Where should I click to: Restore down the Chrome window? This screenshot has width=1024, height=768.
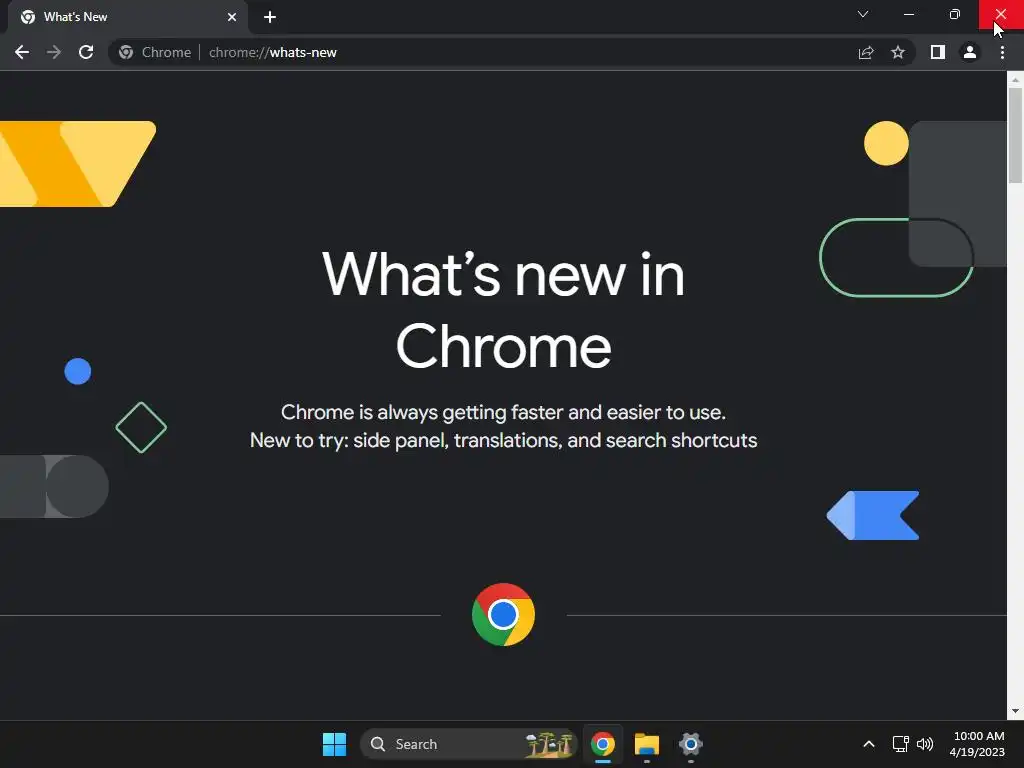click(x=955, y=14)
